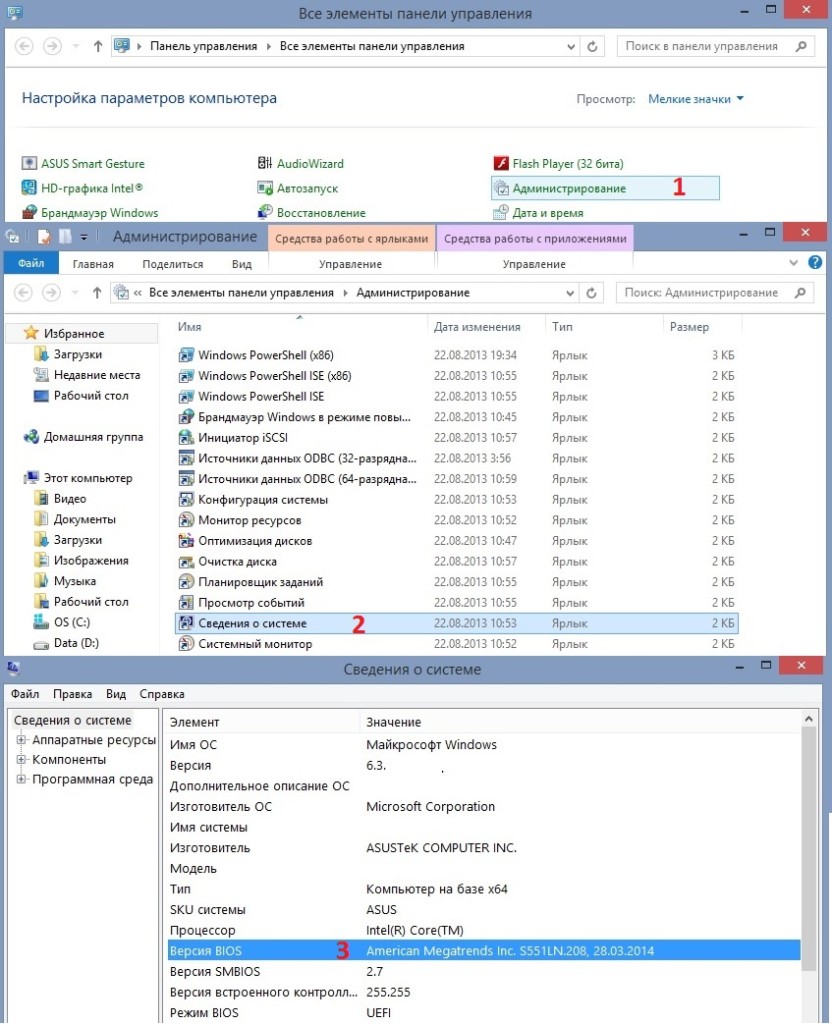Refresh the Control Panel address bar

(x=592, y=46)
